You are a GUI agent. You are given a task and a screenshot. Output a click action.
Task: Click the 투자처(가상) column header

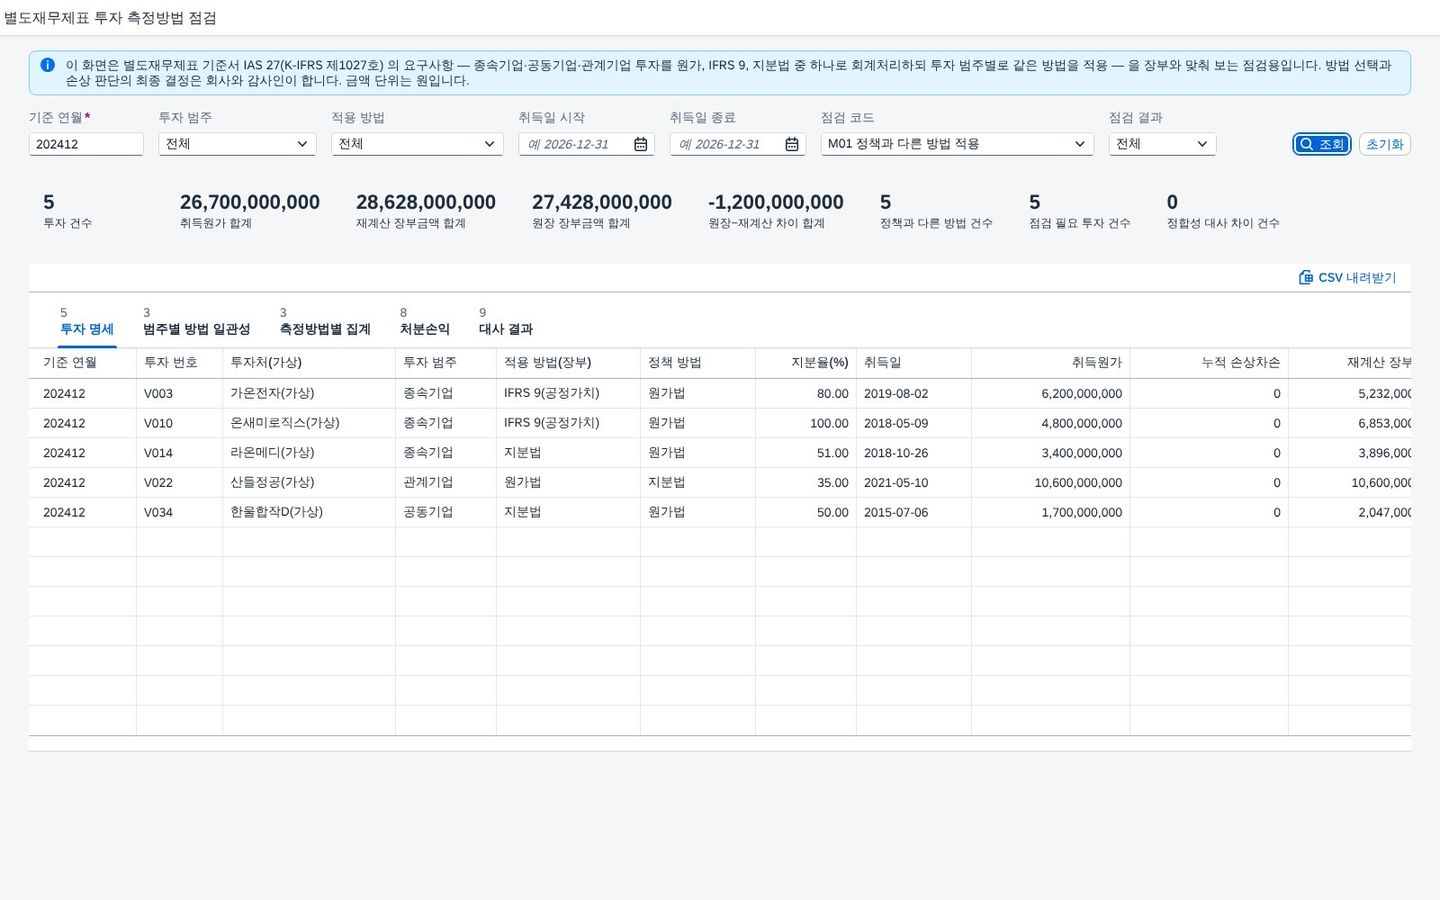[309, 363]
